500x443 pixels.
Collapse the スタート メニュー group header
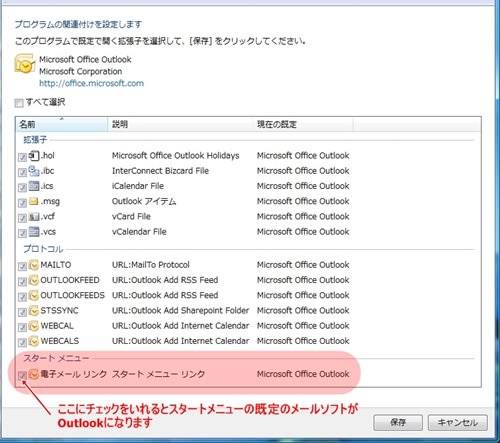click(x=56, y=358)
